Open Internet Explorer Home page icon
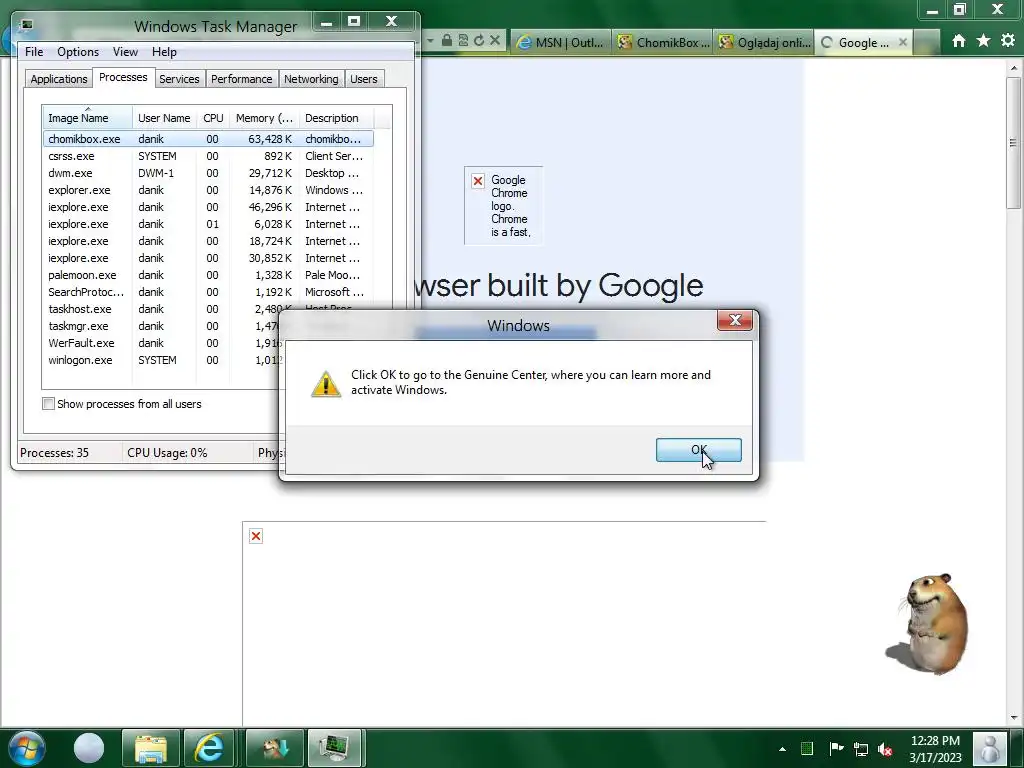The width and height of the screenshot is (1024, 768). (x=959, y=41)
